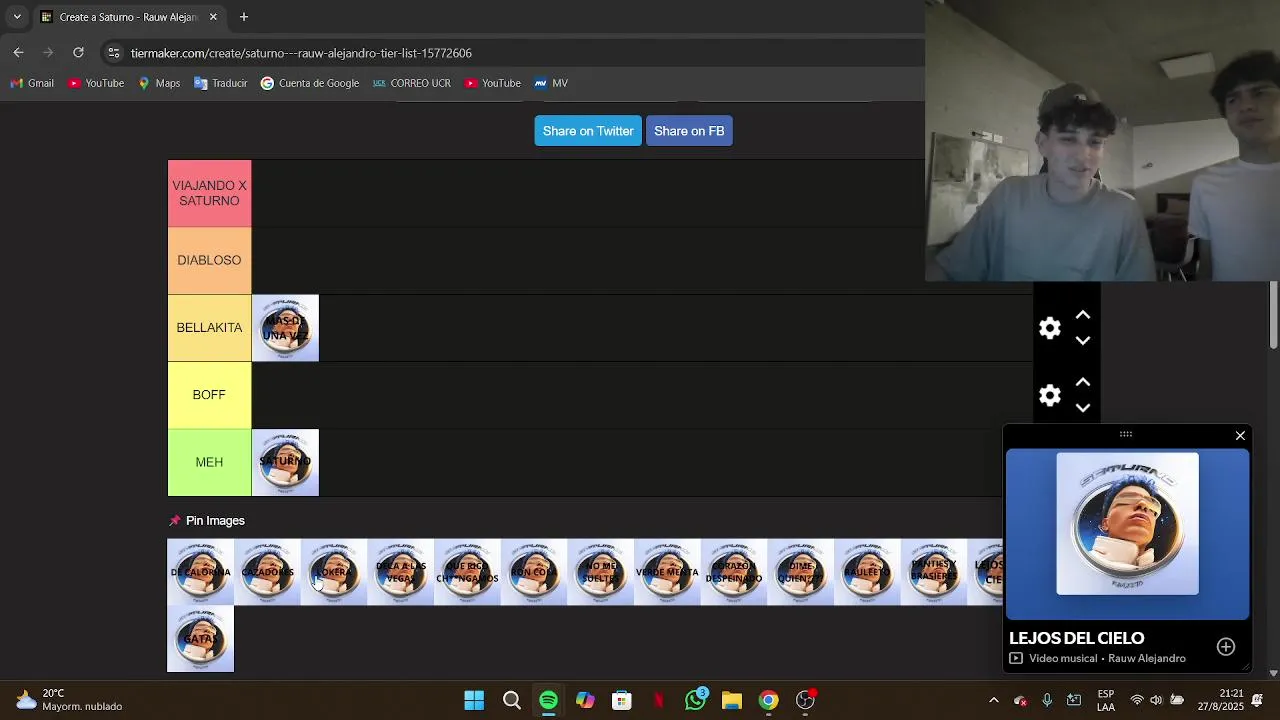
Task: Pick GATAS song image
Action: 200,639
